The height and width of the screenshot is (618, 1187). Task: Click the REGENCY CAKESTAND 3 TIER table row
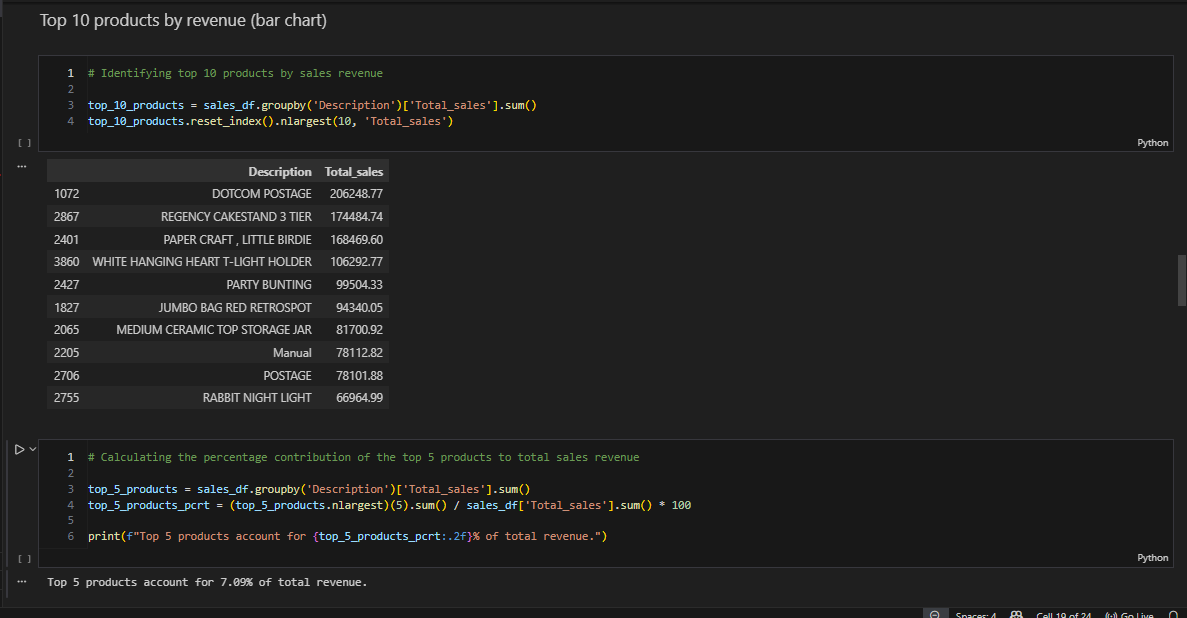(x=236, y=216)
